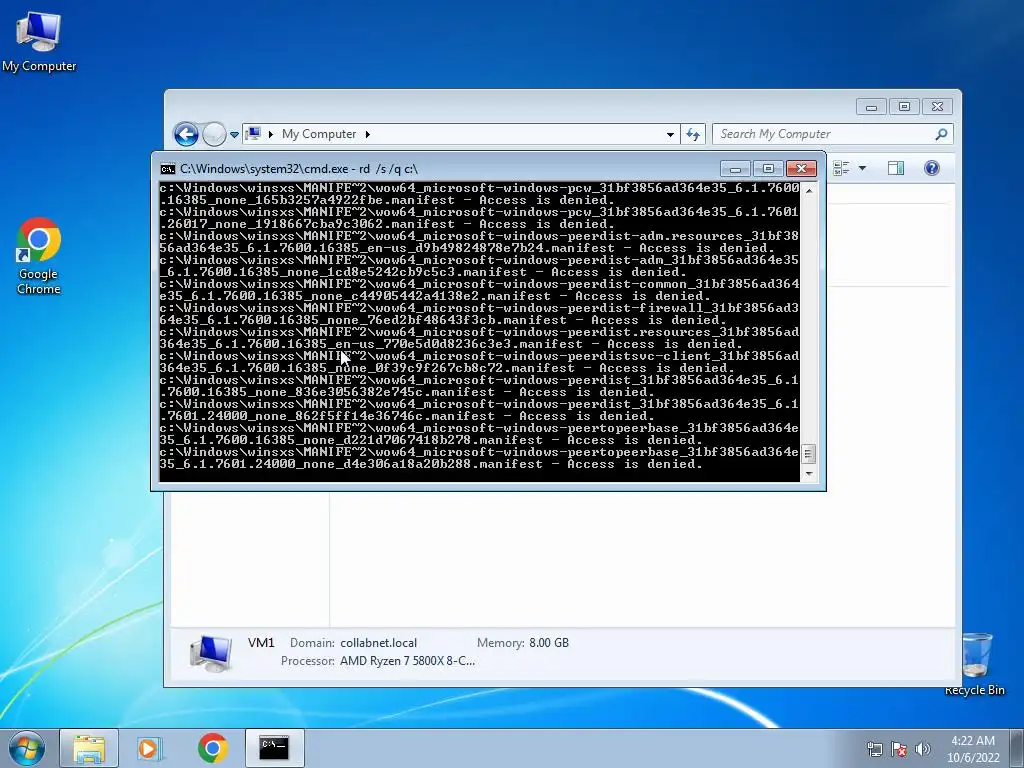Click the cmd scrollbar thumb
Viewport: 1024px width, 768px height.
pyautogui.click(x=809, y=453)
